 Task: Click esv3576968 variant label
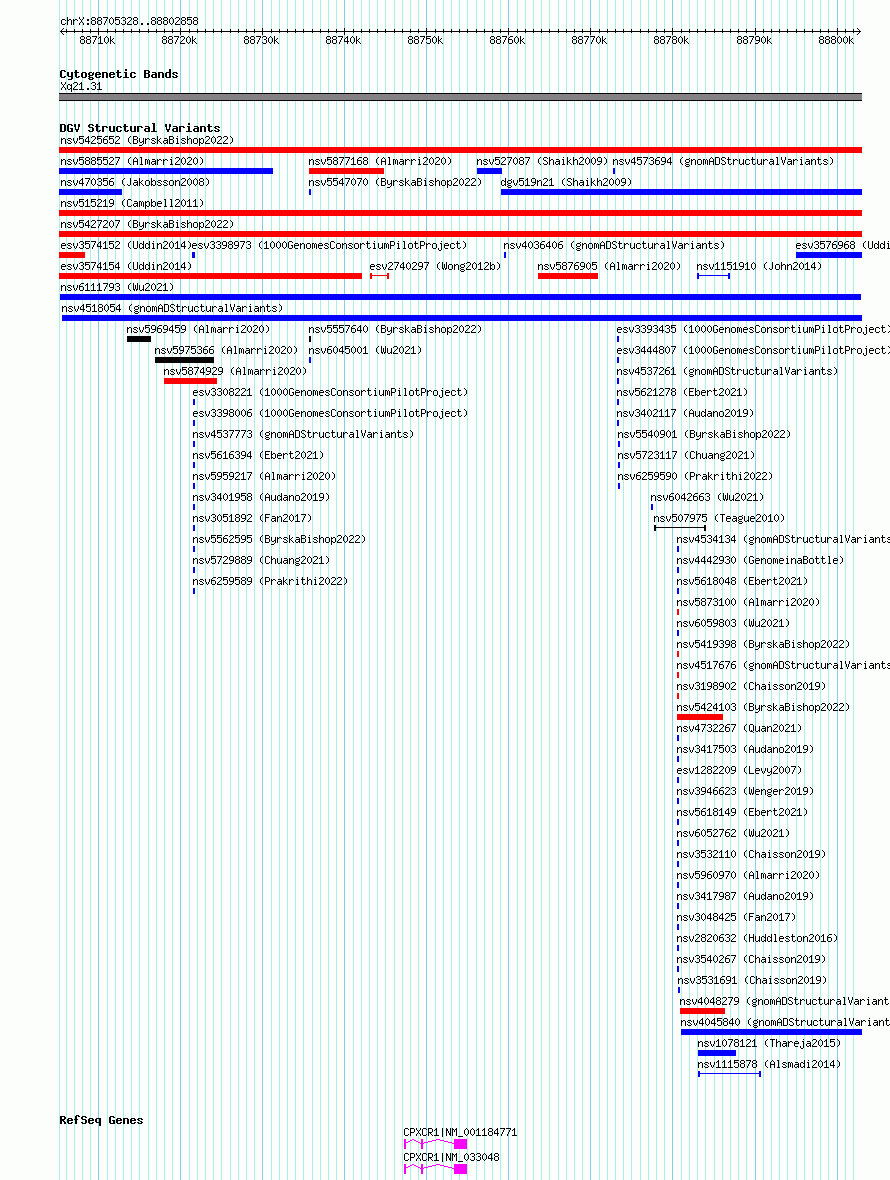[843, 245]
